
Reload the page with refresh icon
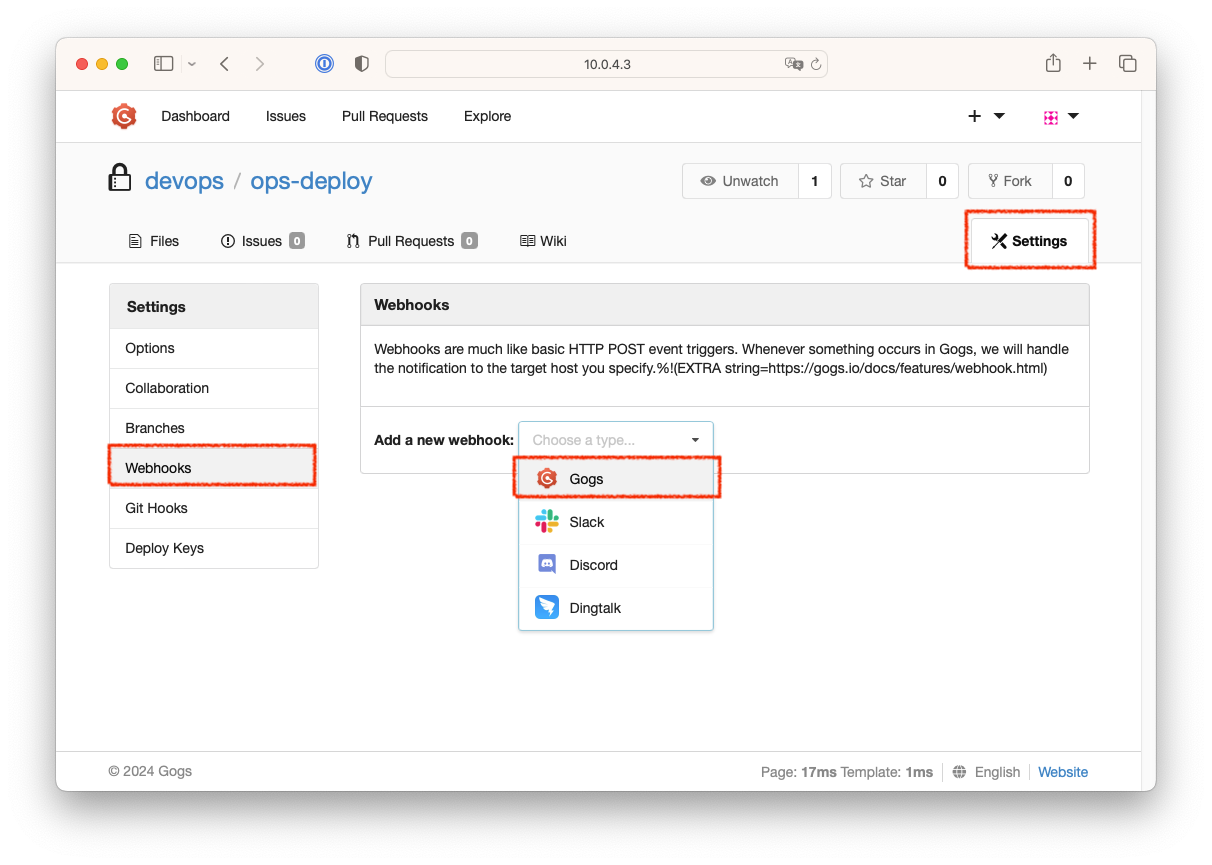(x=816, y=64)
